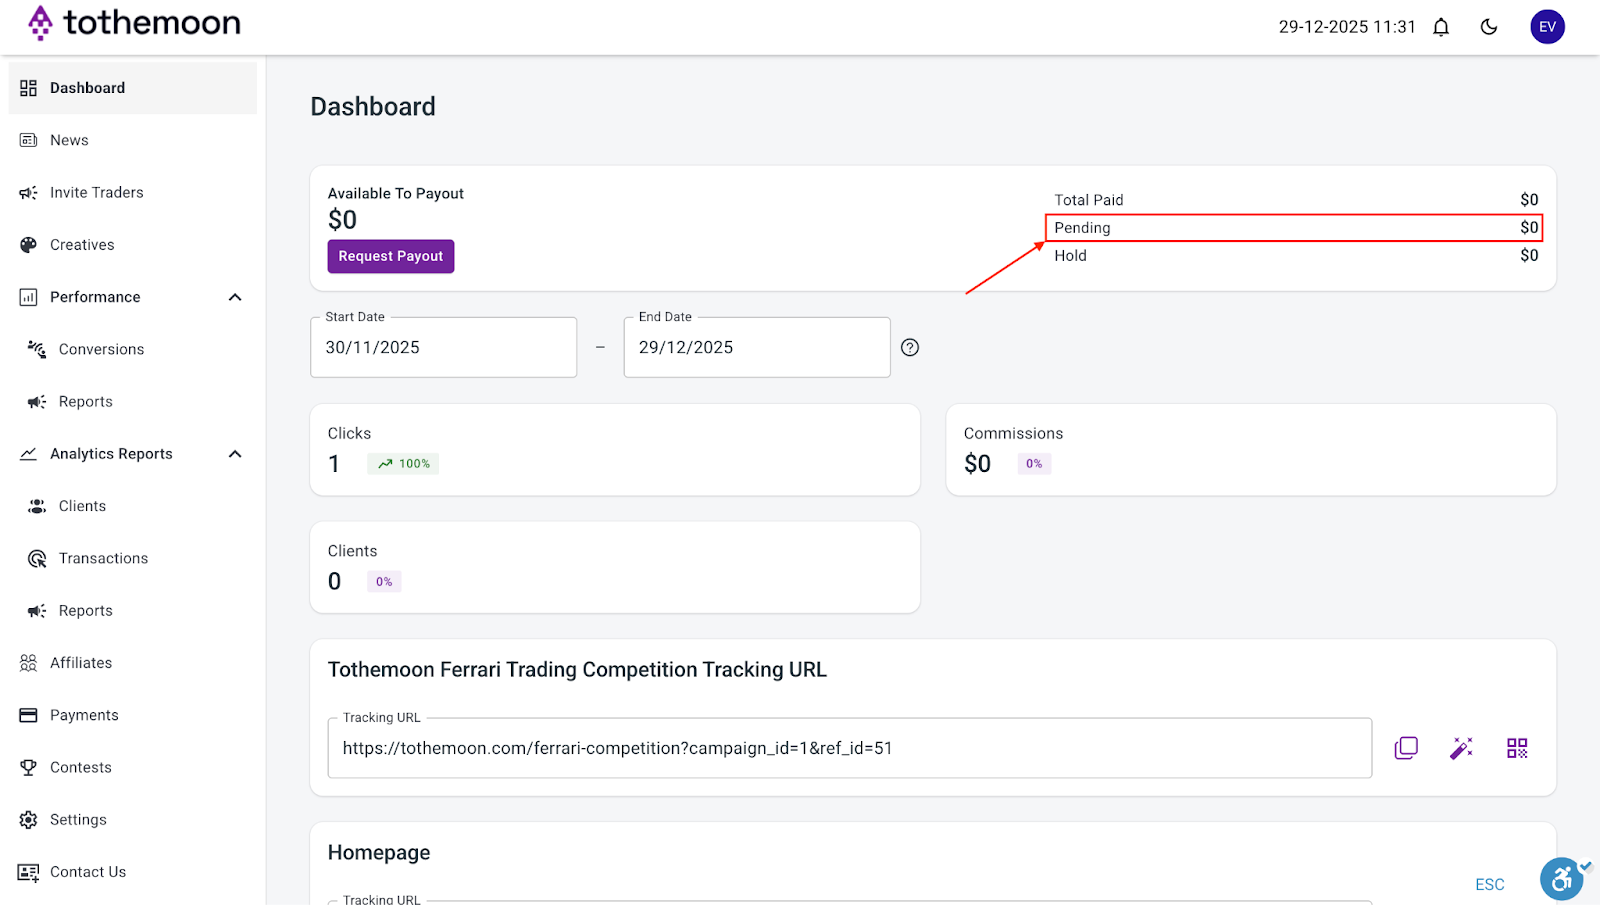Click the date range help icon

pyautogui.click(x=910, y=347)
